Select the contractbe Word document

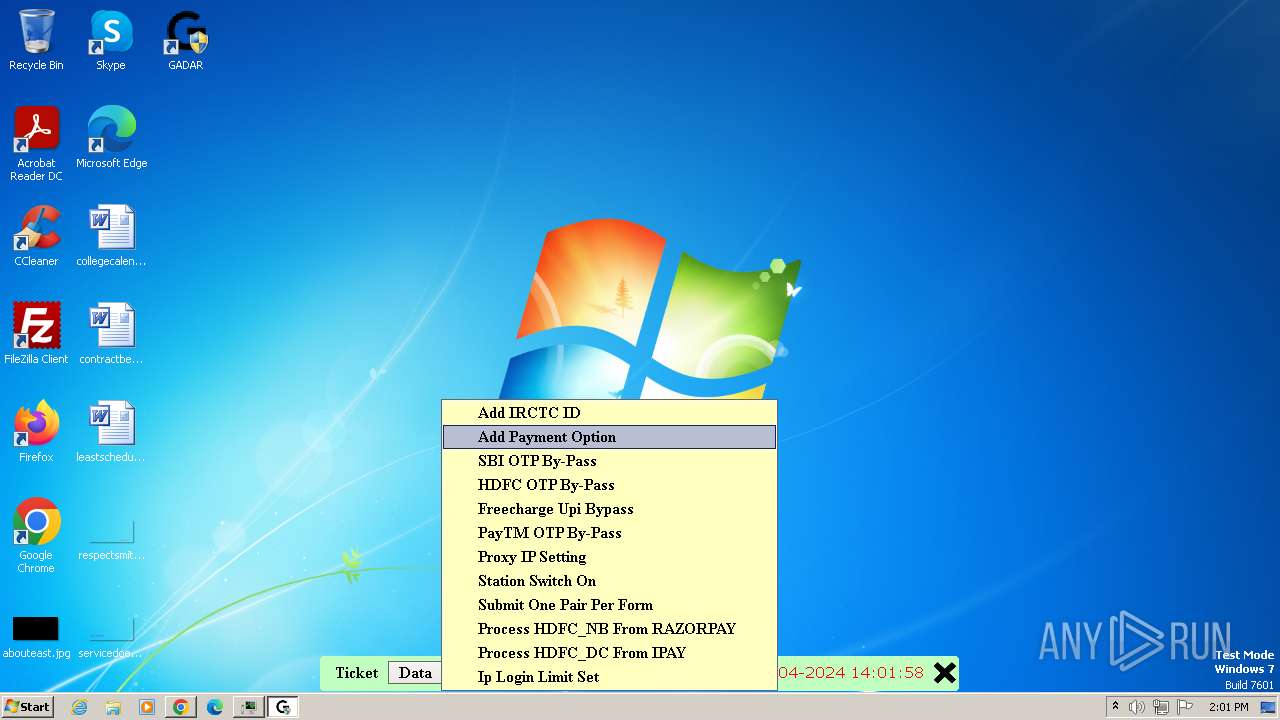point(111,334)
